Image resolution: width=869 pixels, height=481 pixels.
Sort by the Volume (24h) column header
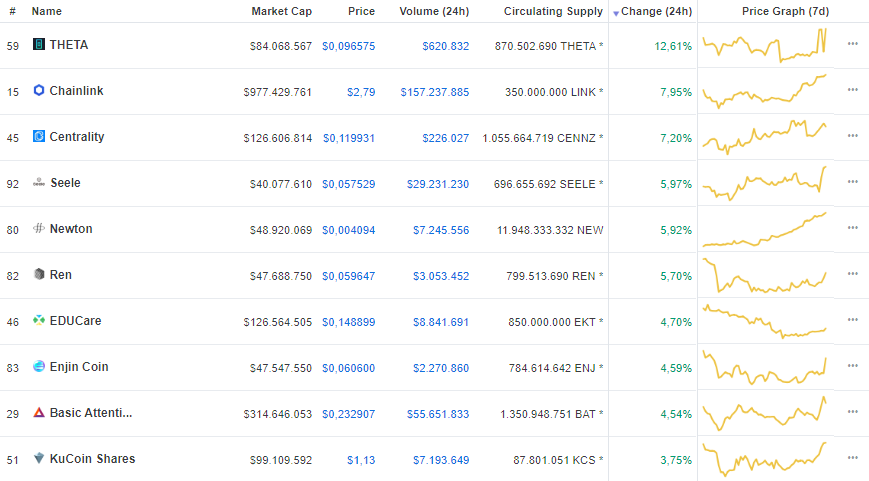(434, 11)
